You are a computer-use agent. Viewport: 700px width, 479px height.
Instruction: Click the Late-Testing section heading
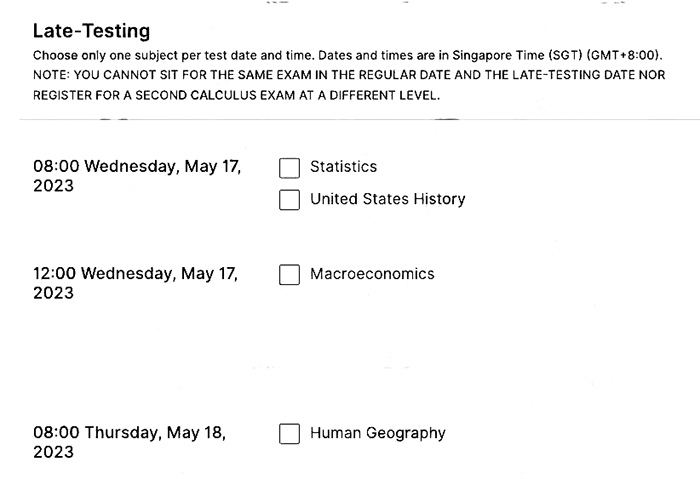pyautogui.click(x=91, y=32)
